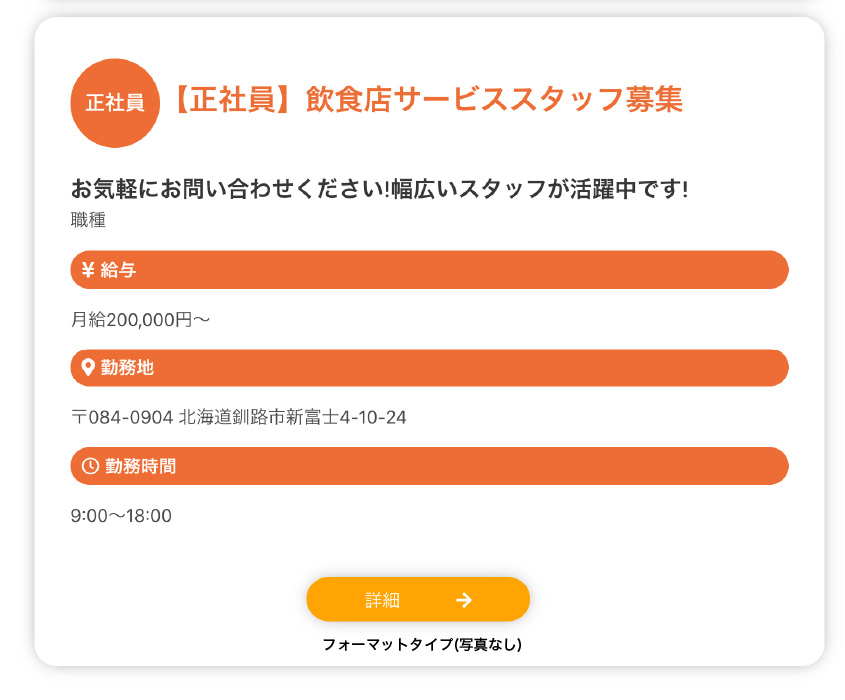Open details via the 詳細 button label
The width and height of the screenshot is (845, 700).
coord(383,600)
